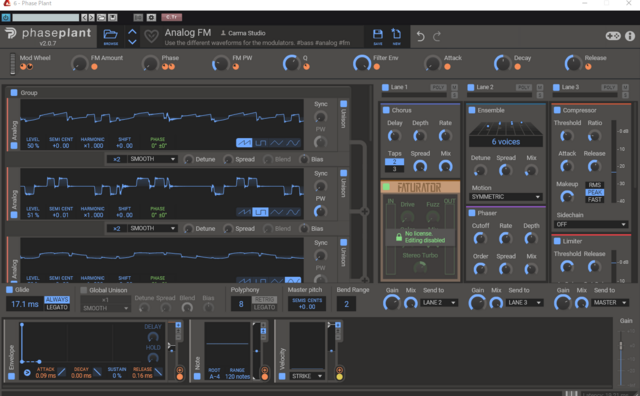
Task: Click host next-preset arrow button
Action: 91,18
